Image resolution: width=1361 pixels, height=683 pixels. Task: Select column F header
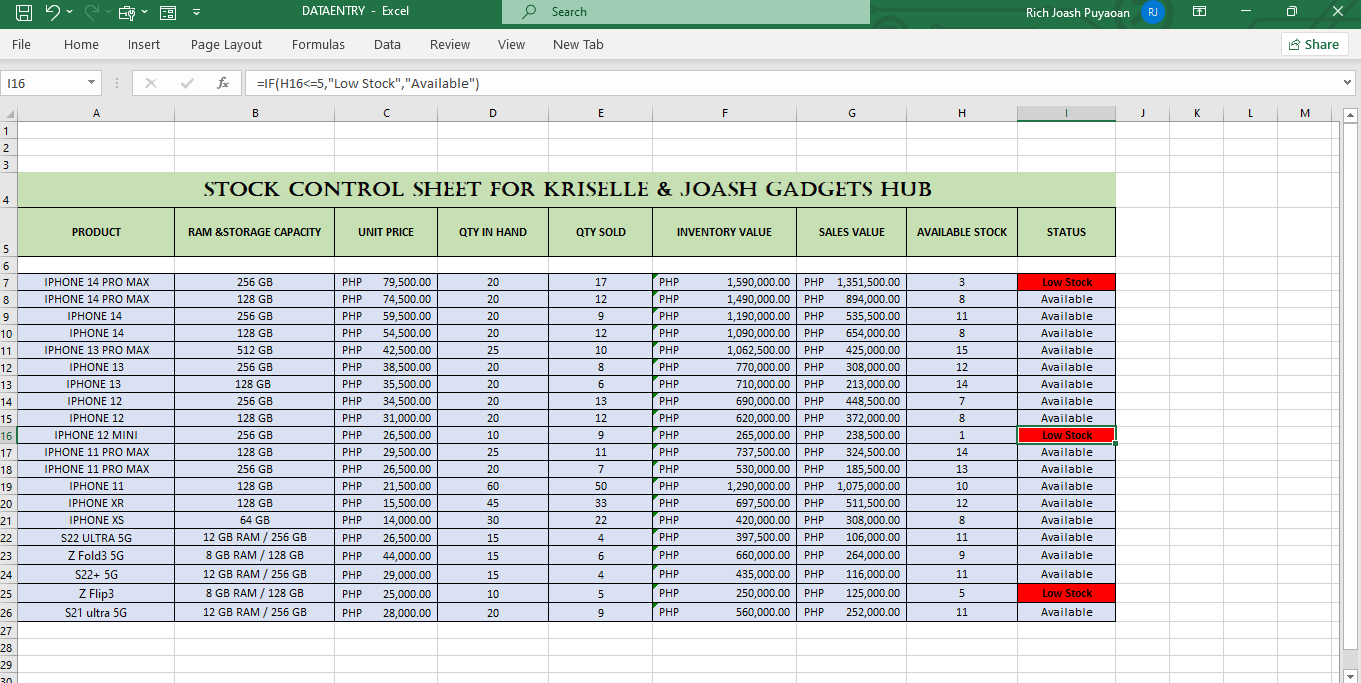click(724, 113)
